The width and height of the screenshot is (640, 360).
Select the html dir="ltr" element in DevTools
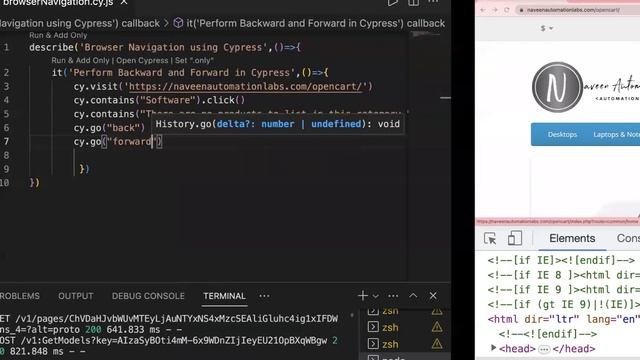563,319
